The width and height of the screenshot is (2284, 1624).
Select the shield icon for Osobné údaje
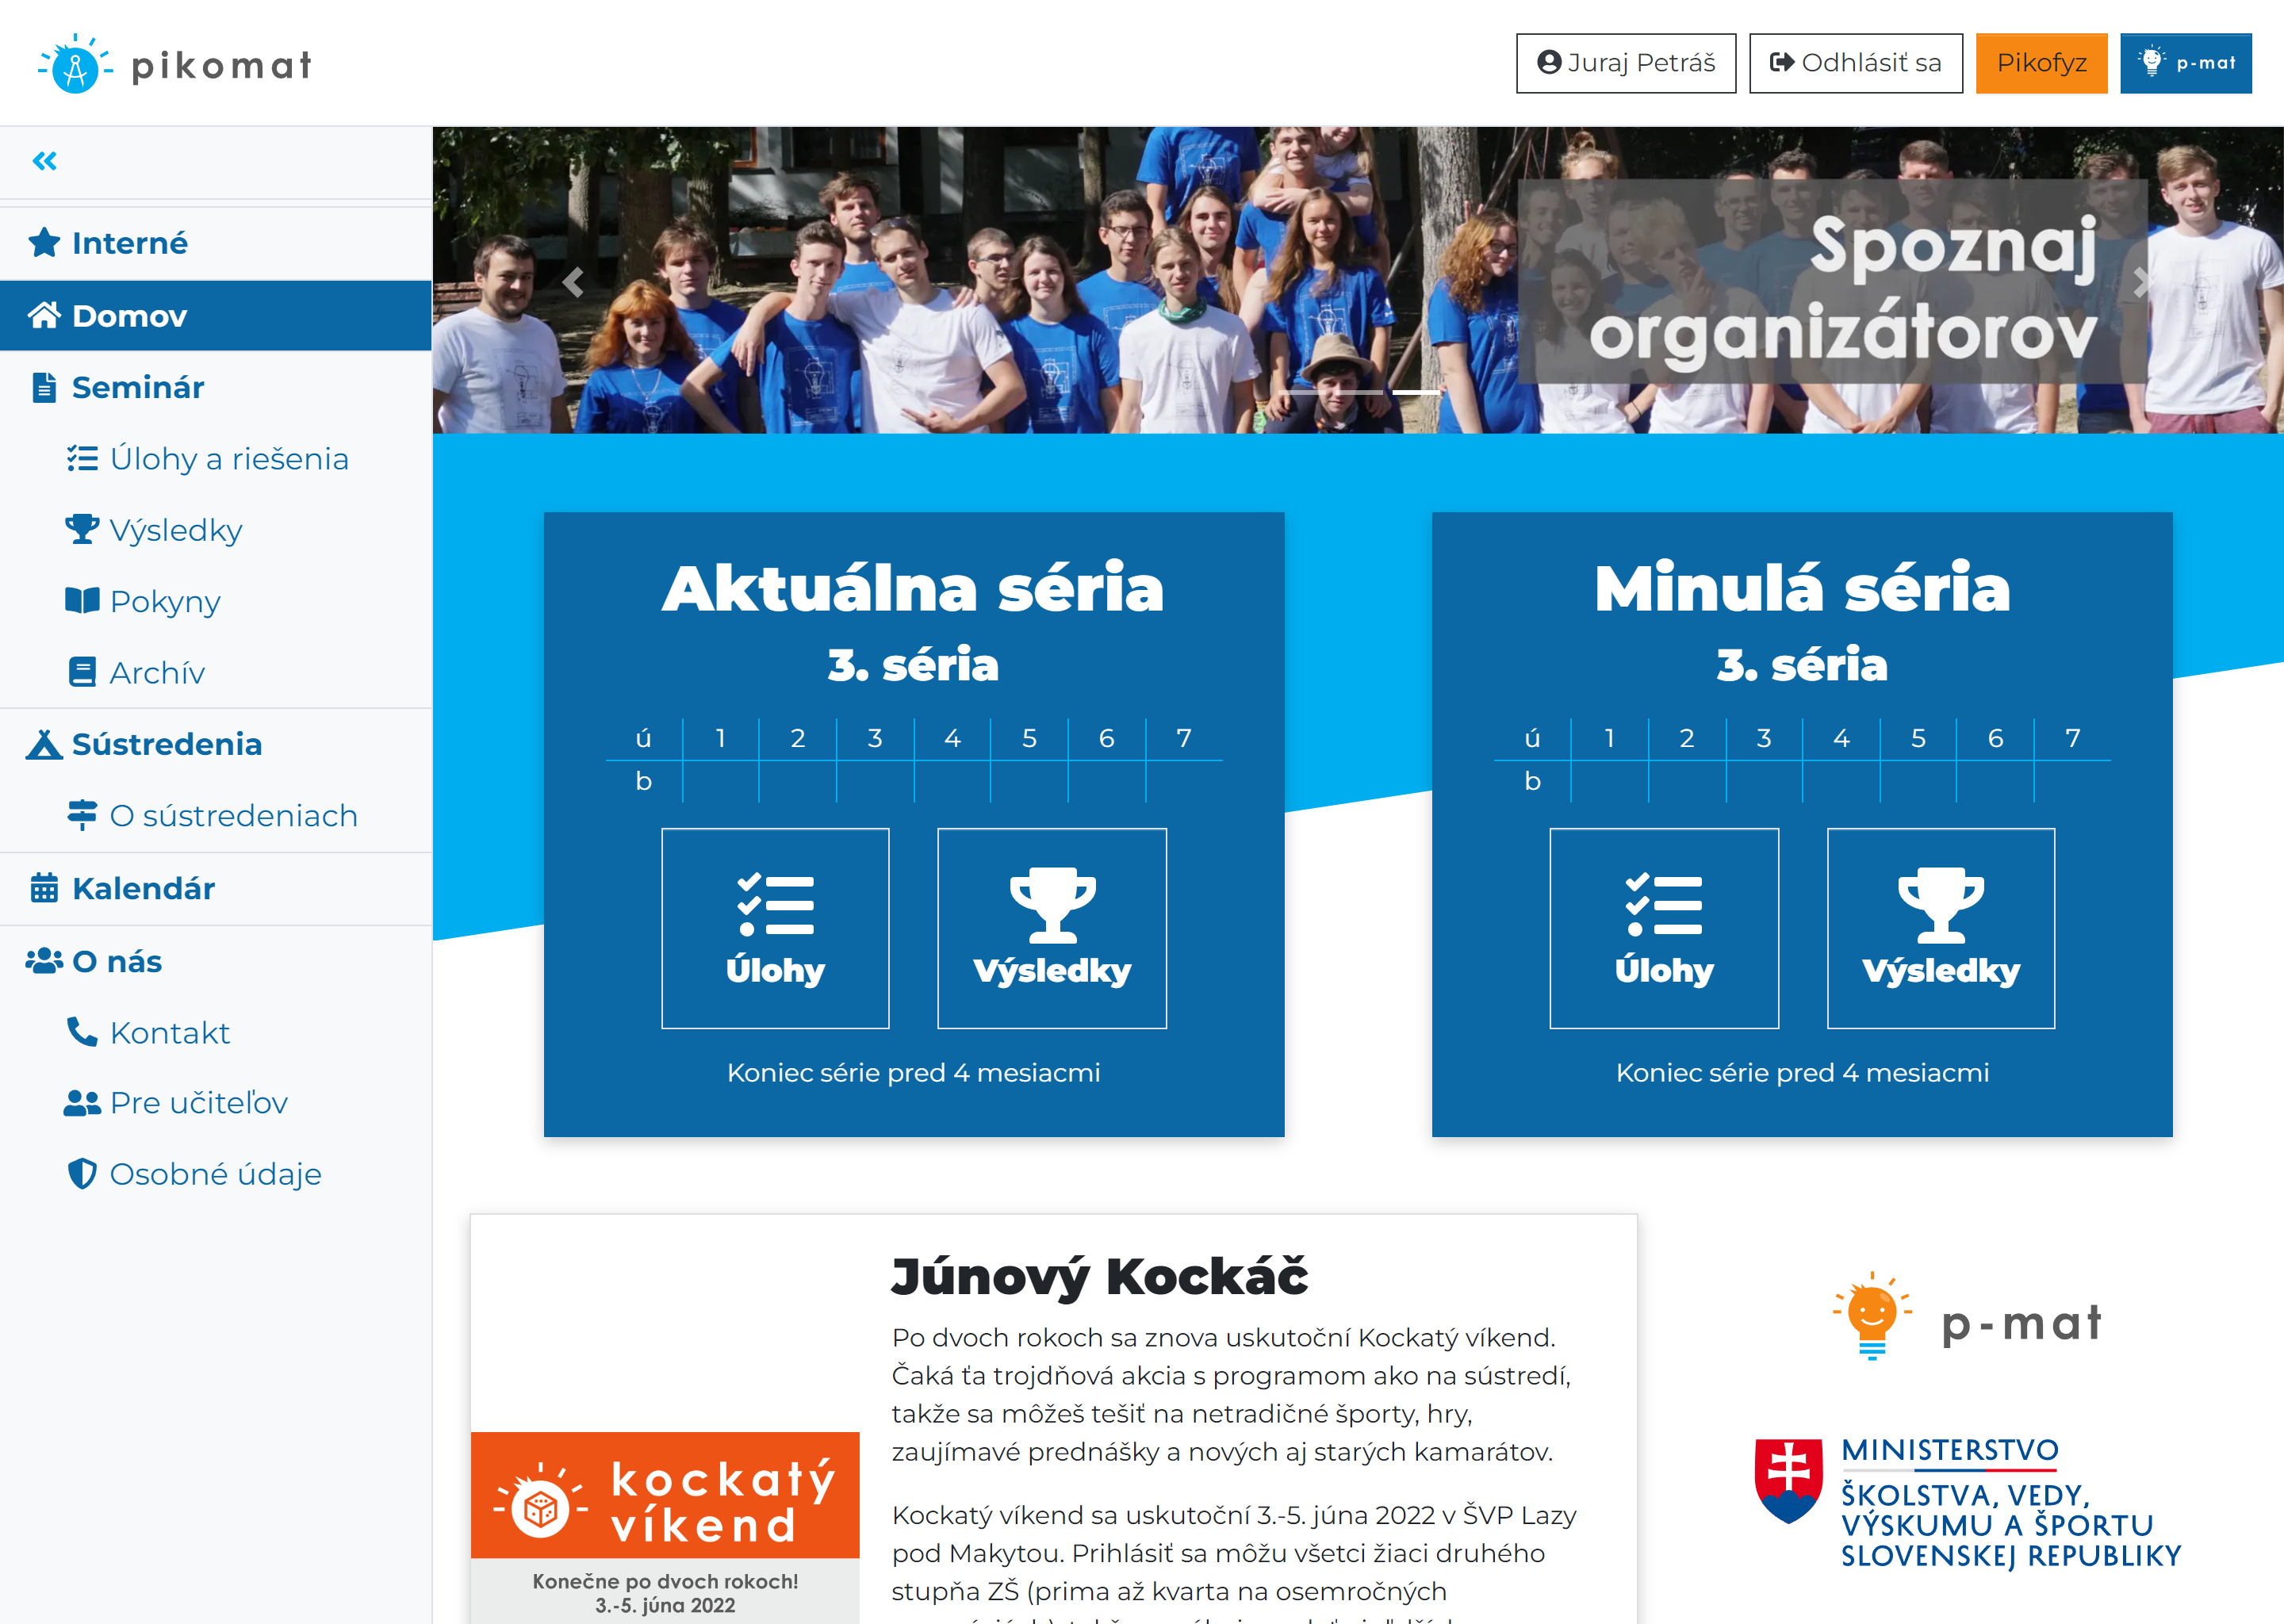pos(83,1173)
